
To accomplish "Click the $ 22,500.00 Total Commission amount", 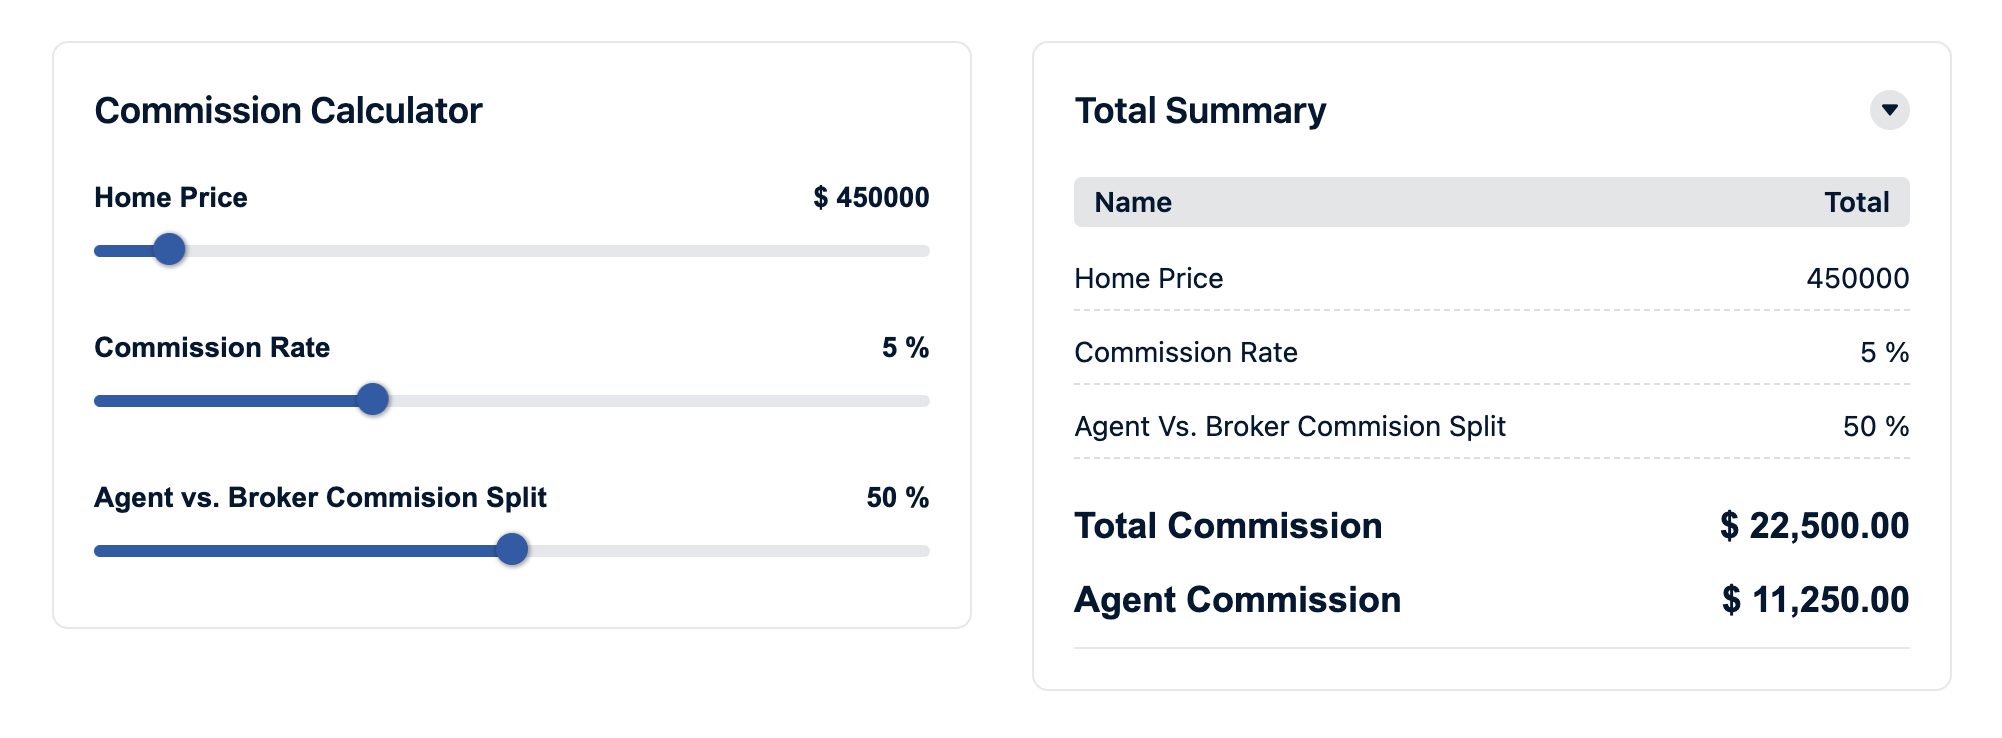I will [x=1814, y=526].
